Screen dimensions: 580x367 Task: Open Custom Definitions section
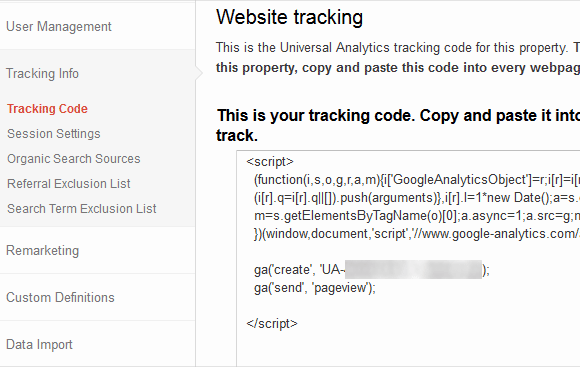[60, 297]
